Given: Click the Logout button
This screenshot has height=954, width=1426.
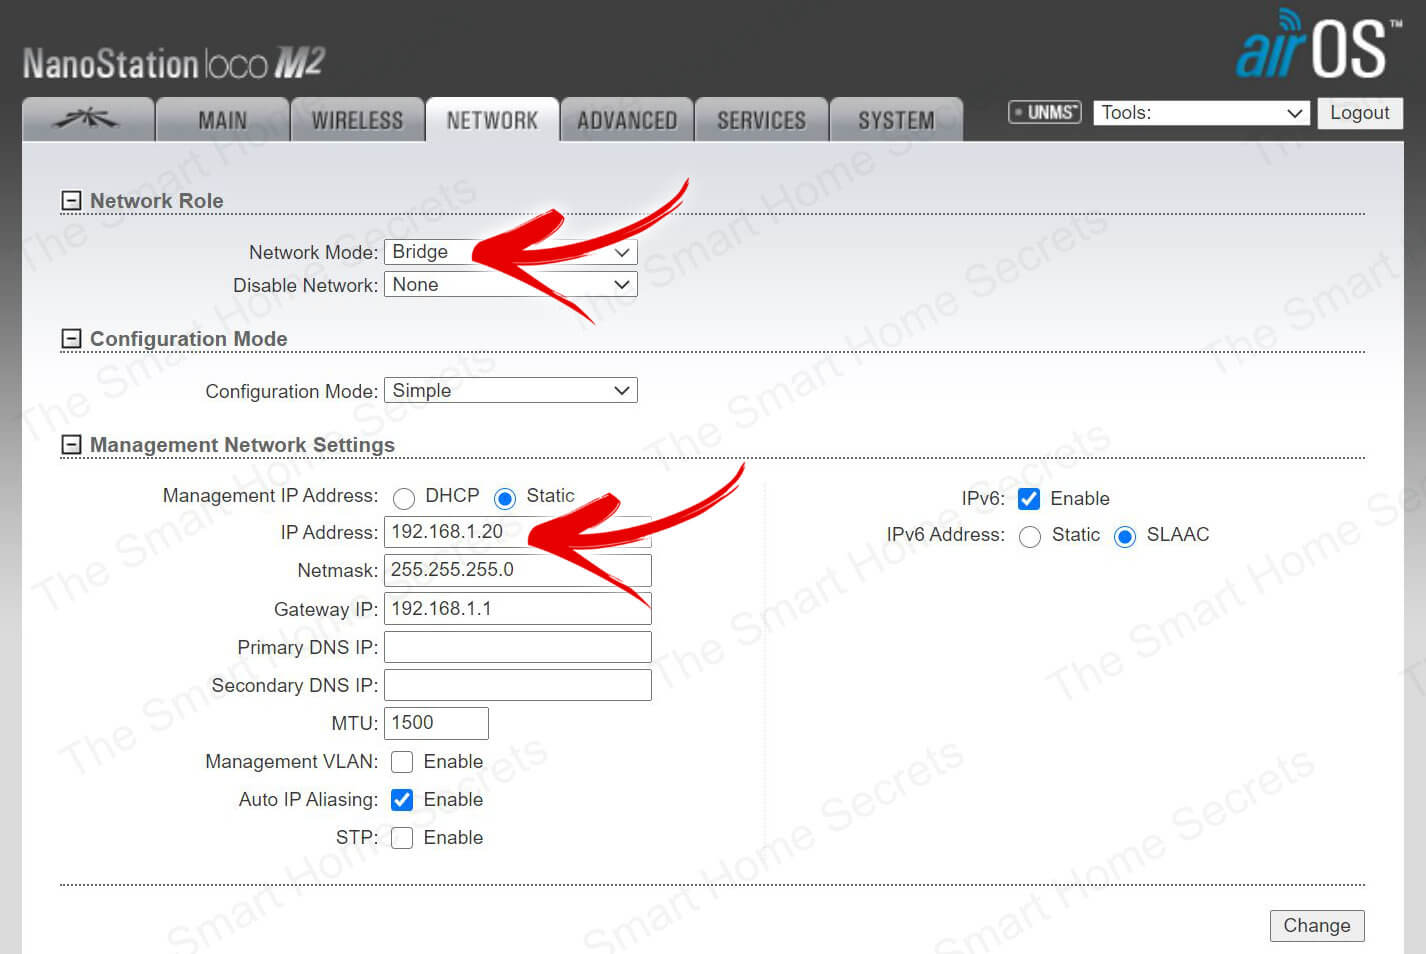Looking at the screenshot, I should (x=1359, y=113).
